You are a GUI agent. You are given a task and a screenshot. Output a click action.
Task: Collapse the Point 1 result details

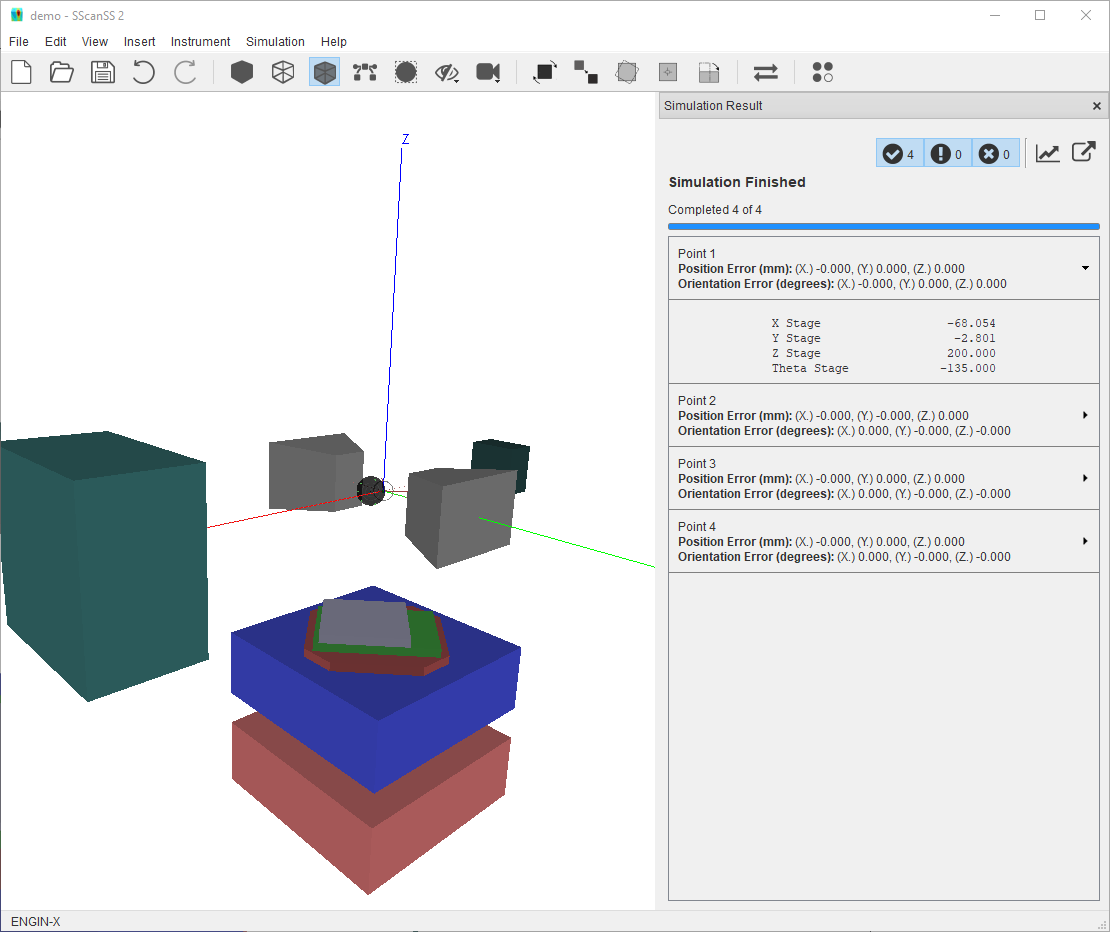[1085, 268]
